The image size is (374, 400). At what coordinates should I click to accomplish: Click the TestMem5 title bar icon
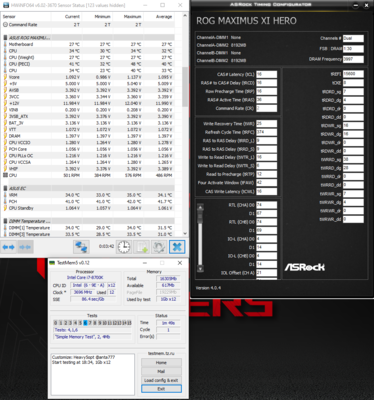(52, 263)
